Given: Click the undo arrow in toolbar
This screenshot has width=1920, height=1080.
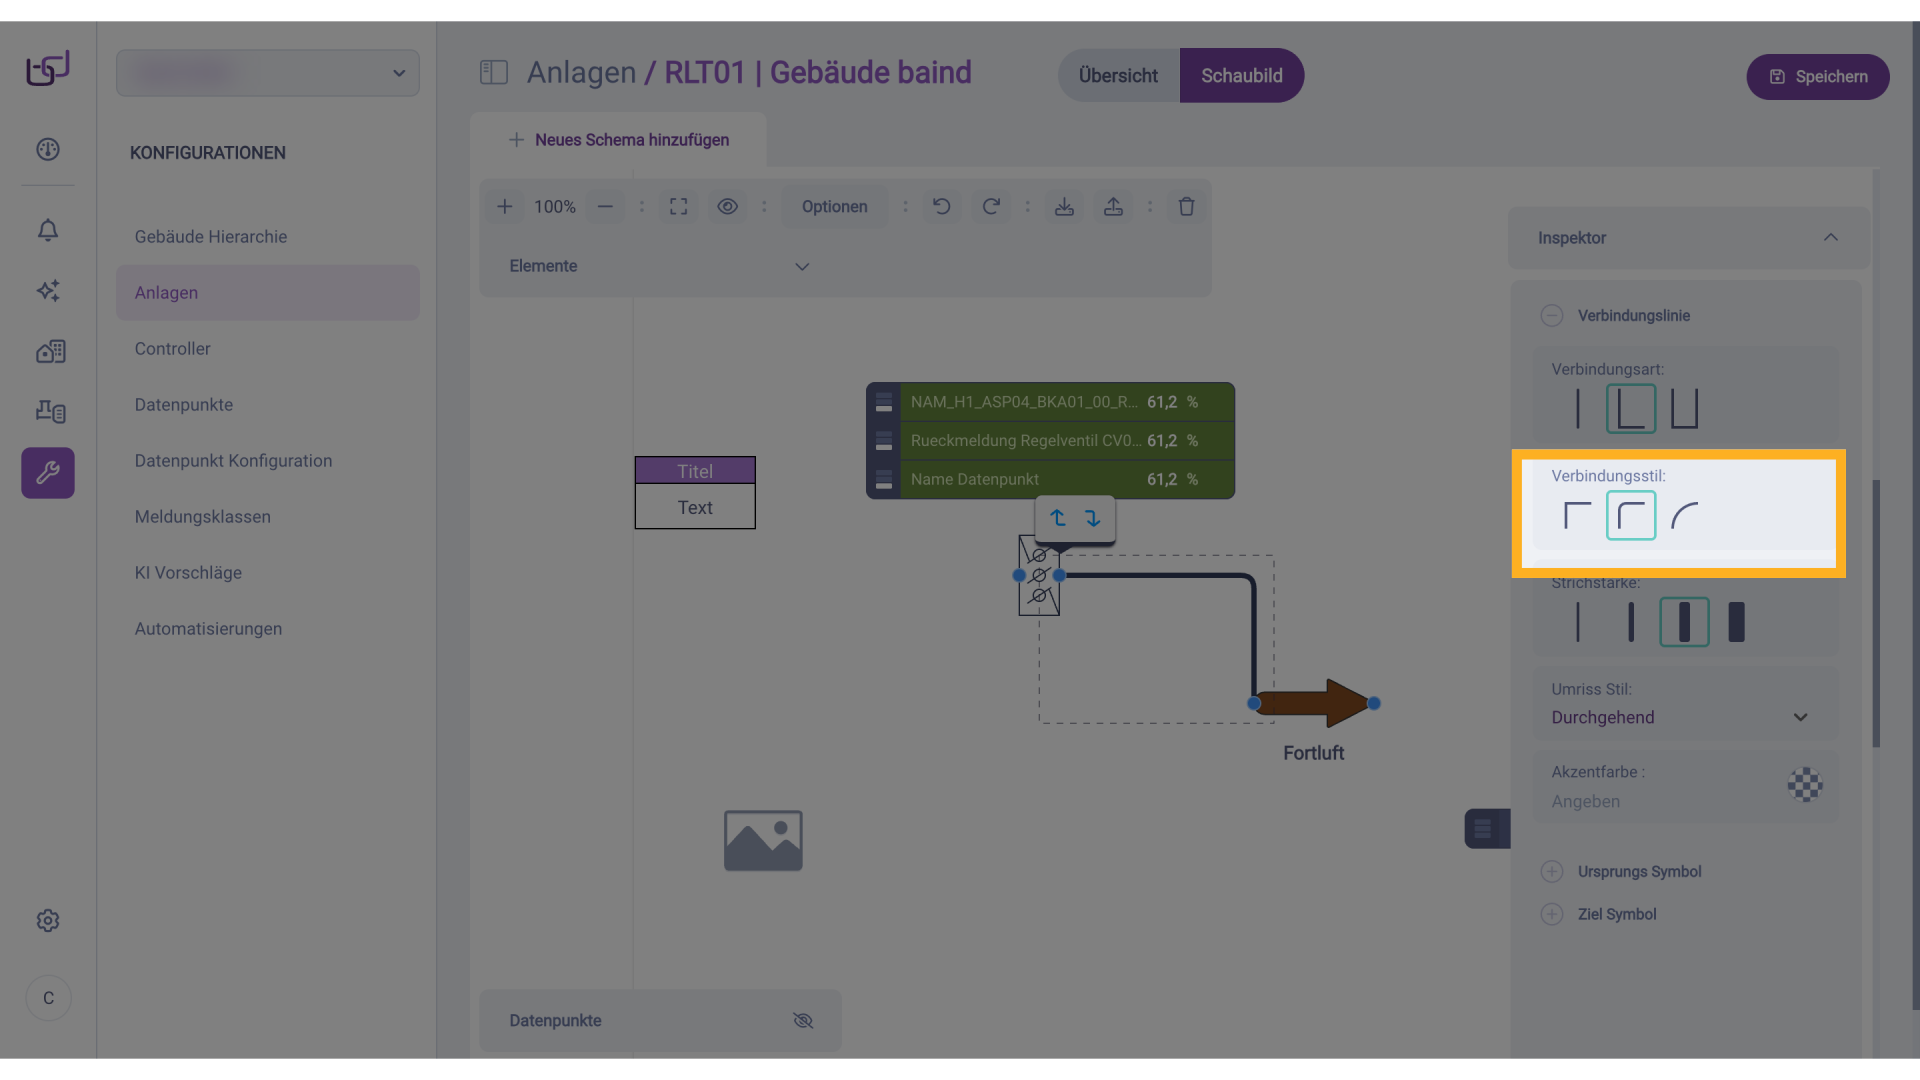Looking at the screenshot, I should (x=941, y=206).
